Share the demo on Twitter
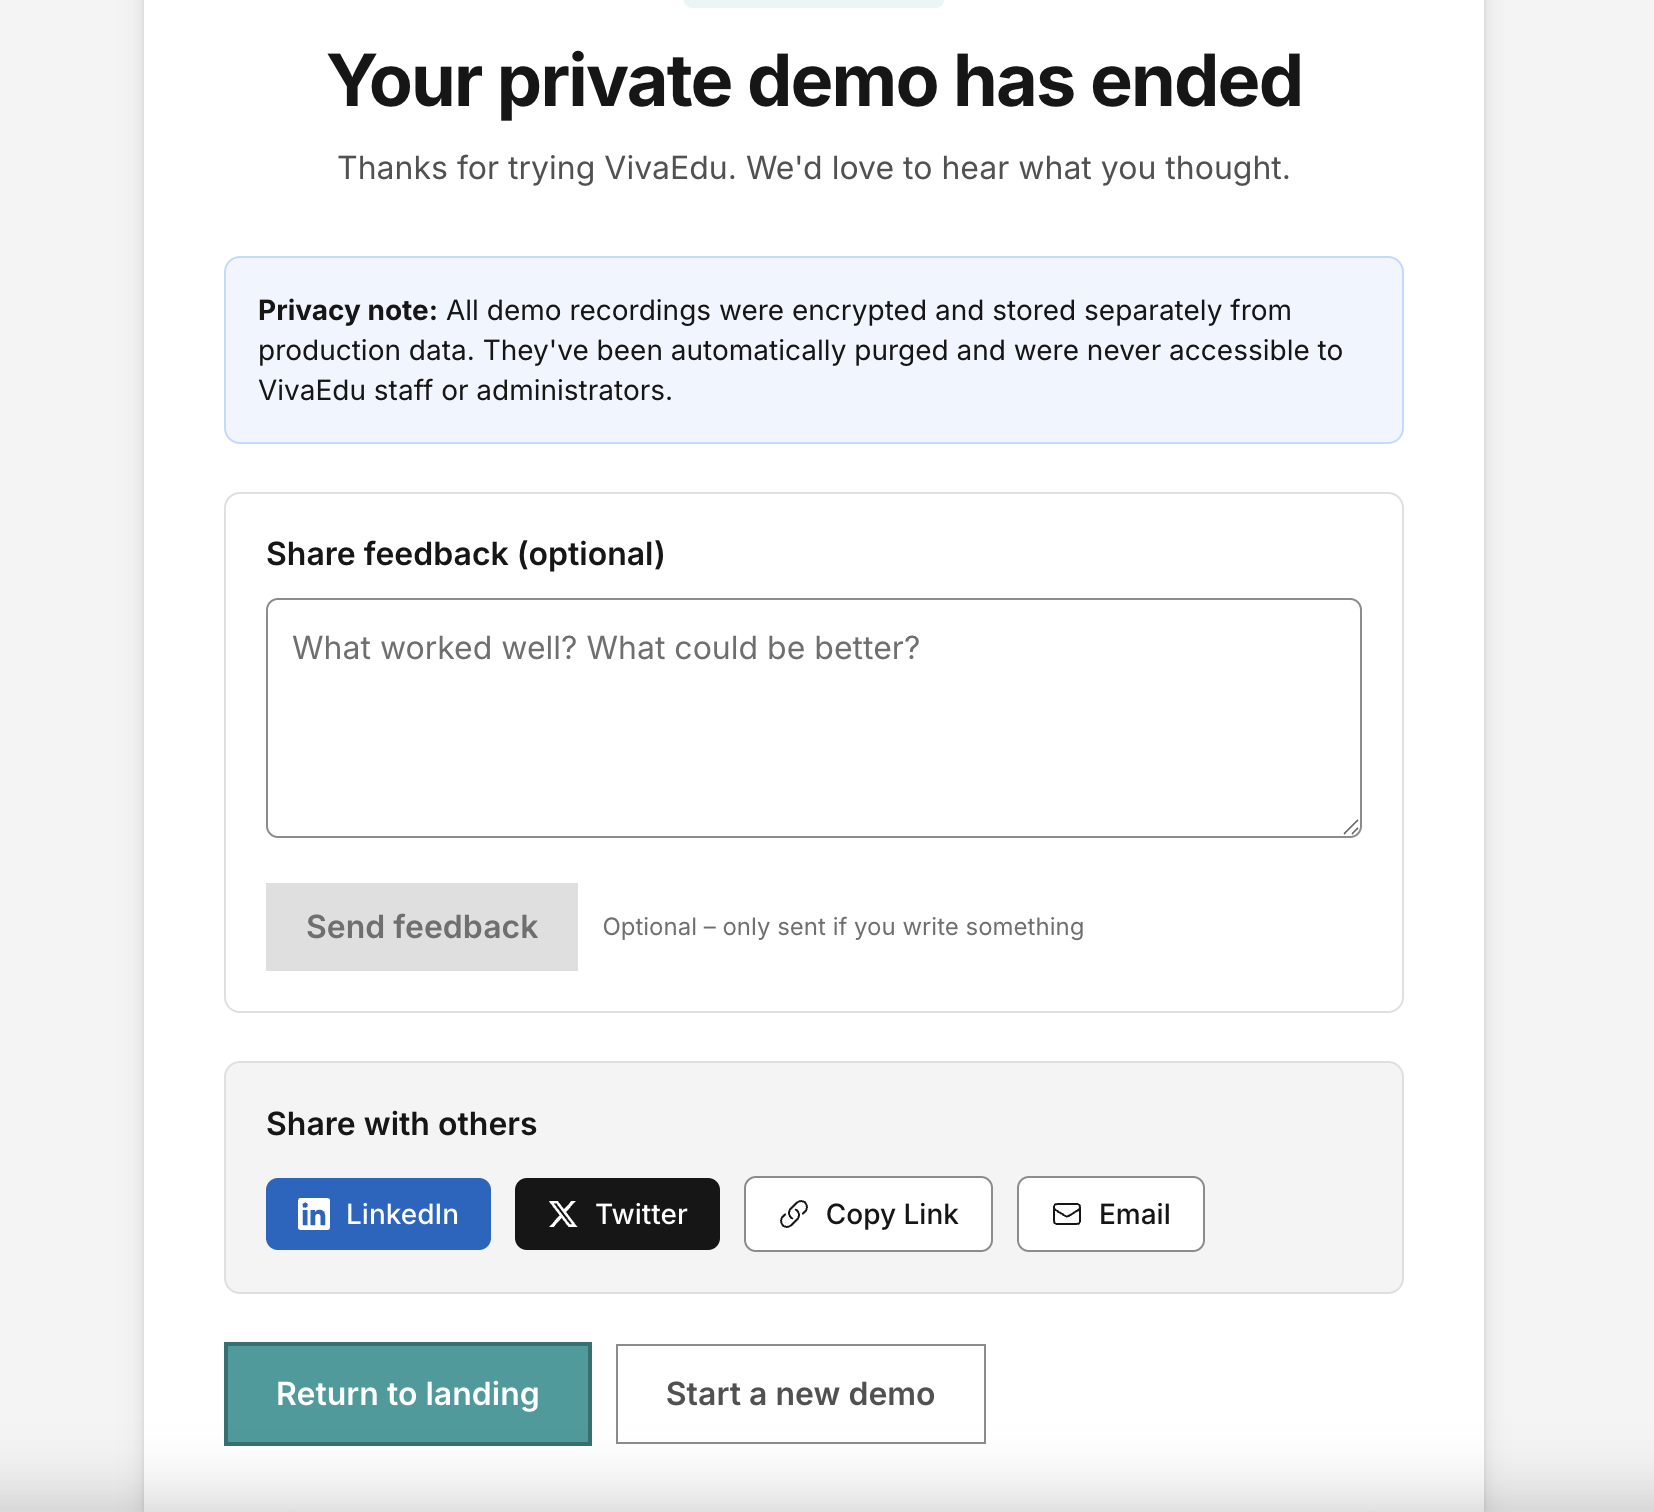Image resolution: width=1654 pixels, height=1512 pixels. pyautogui.click(x=617, y=1214)
